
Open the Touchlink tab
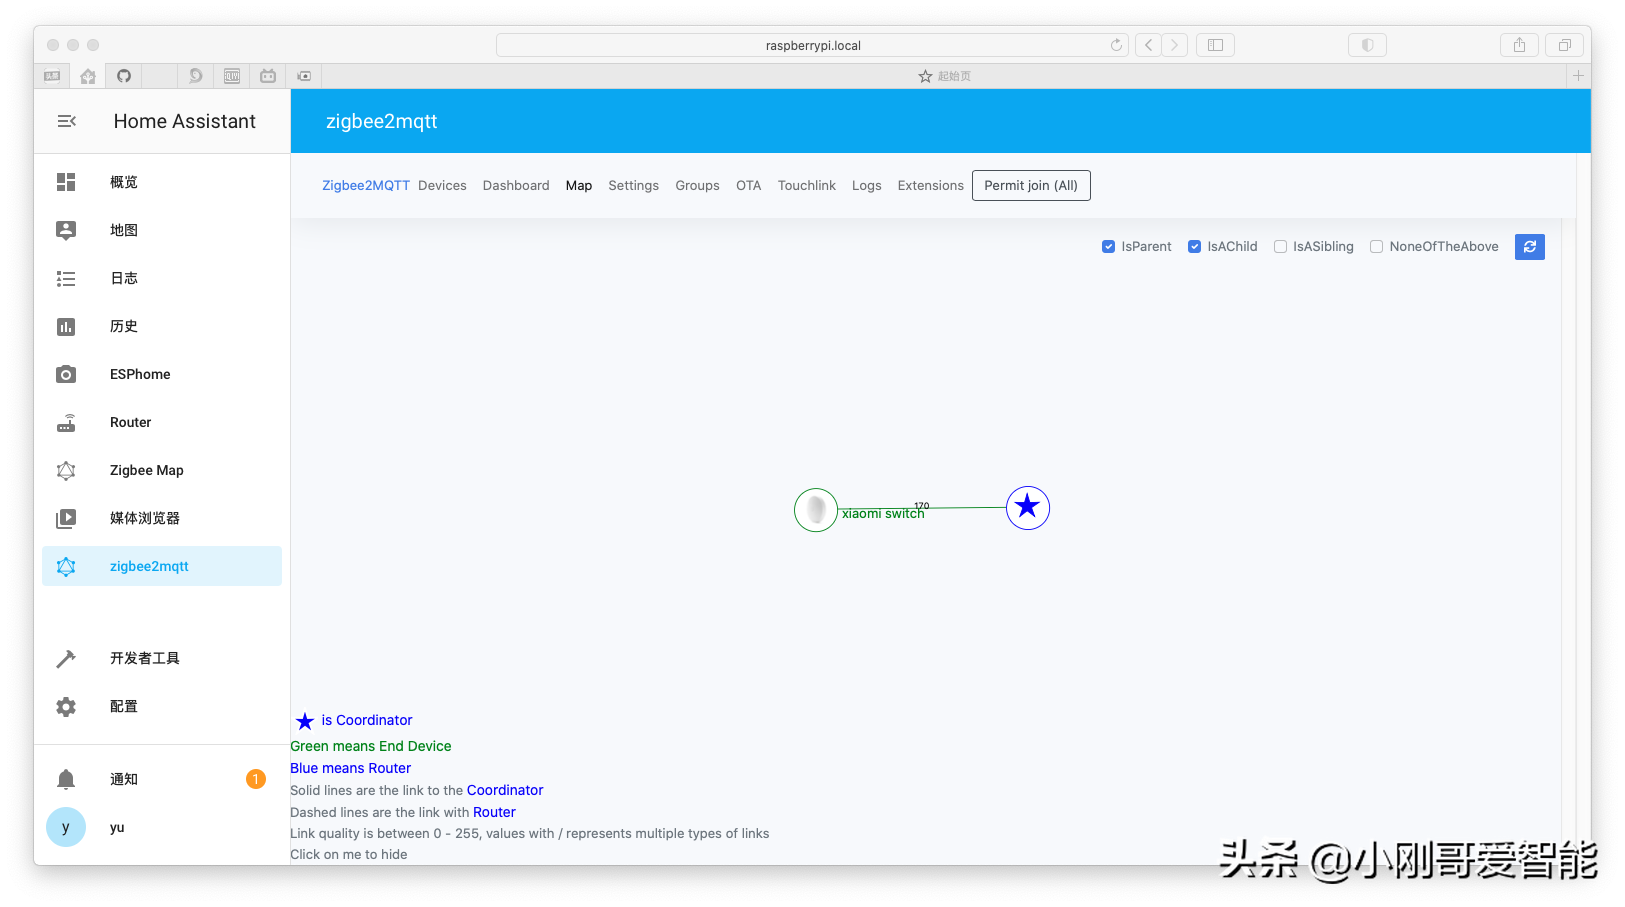(807, 186)
